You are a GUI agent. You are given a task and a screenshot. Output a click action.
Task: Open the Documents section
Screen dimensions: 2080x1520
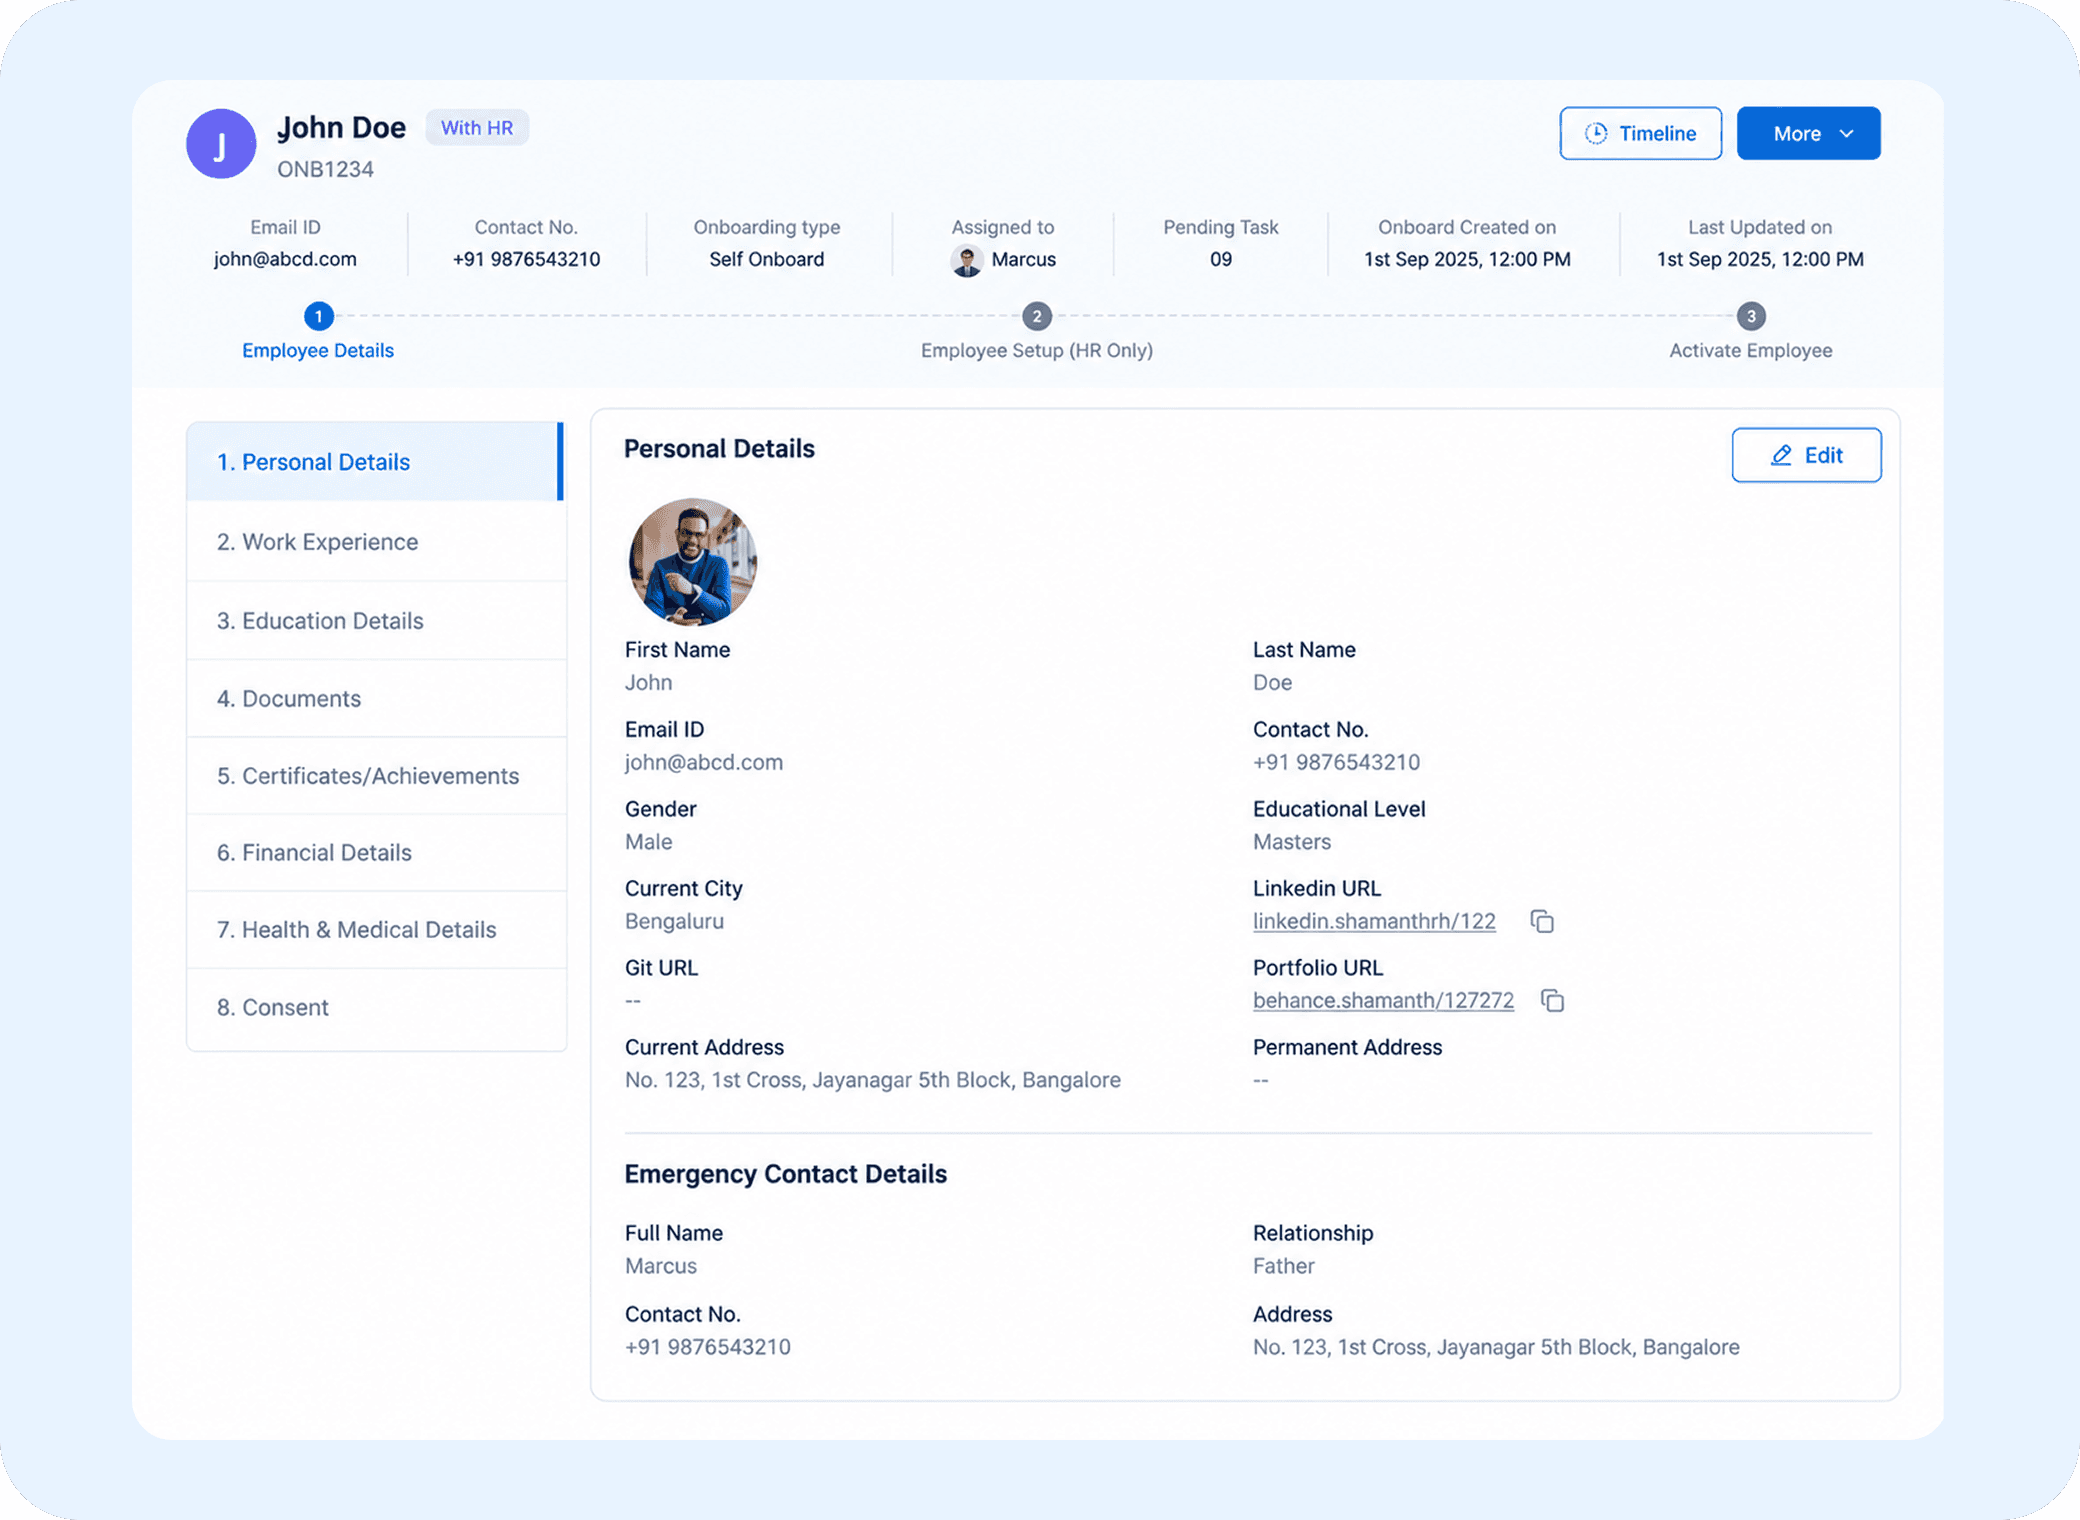coord(377,698)
